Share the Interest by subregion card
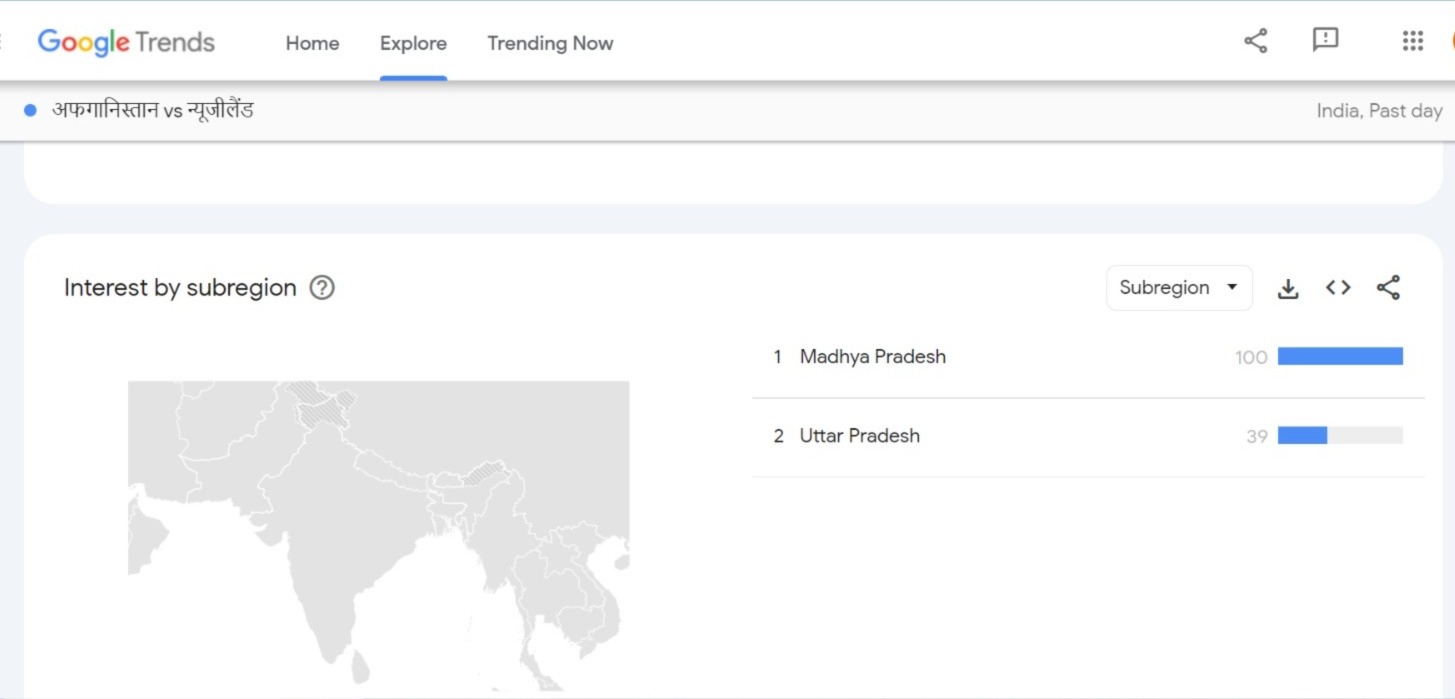 tap(1388, 288)
